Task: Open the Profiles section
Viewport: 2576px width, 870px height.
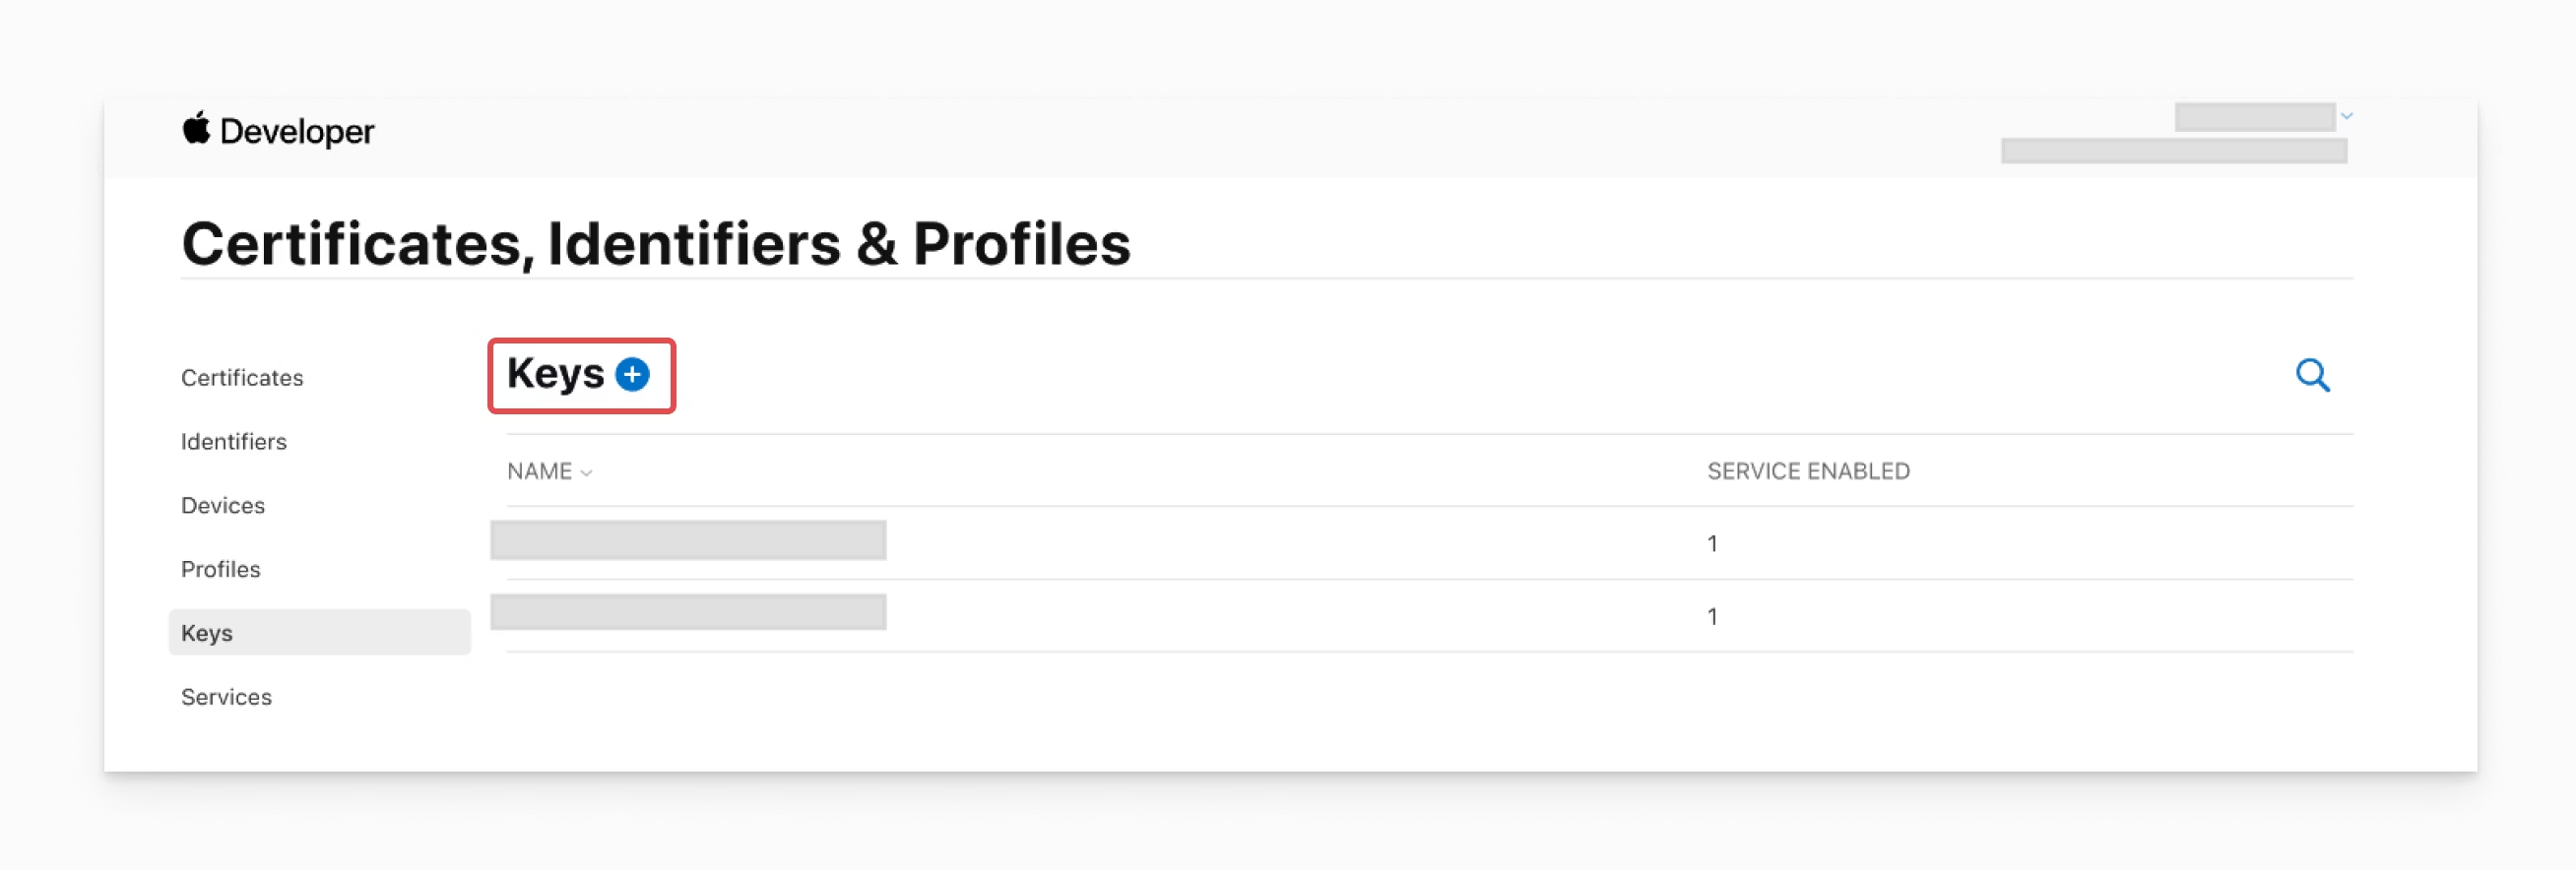Action: 220,569
